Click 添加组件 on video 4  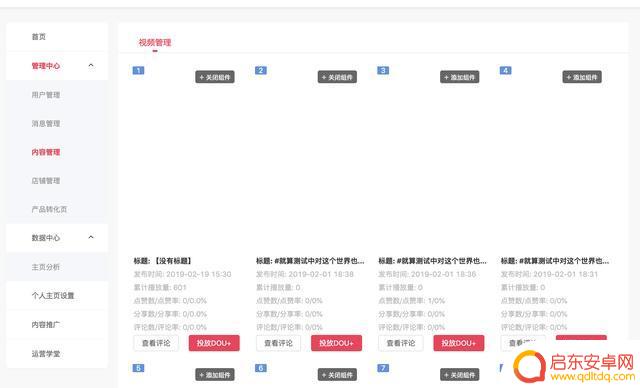pos(582,77)
